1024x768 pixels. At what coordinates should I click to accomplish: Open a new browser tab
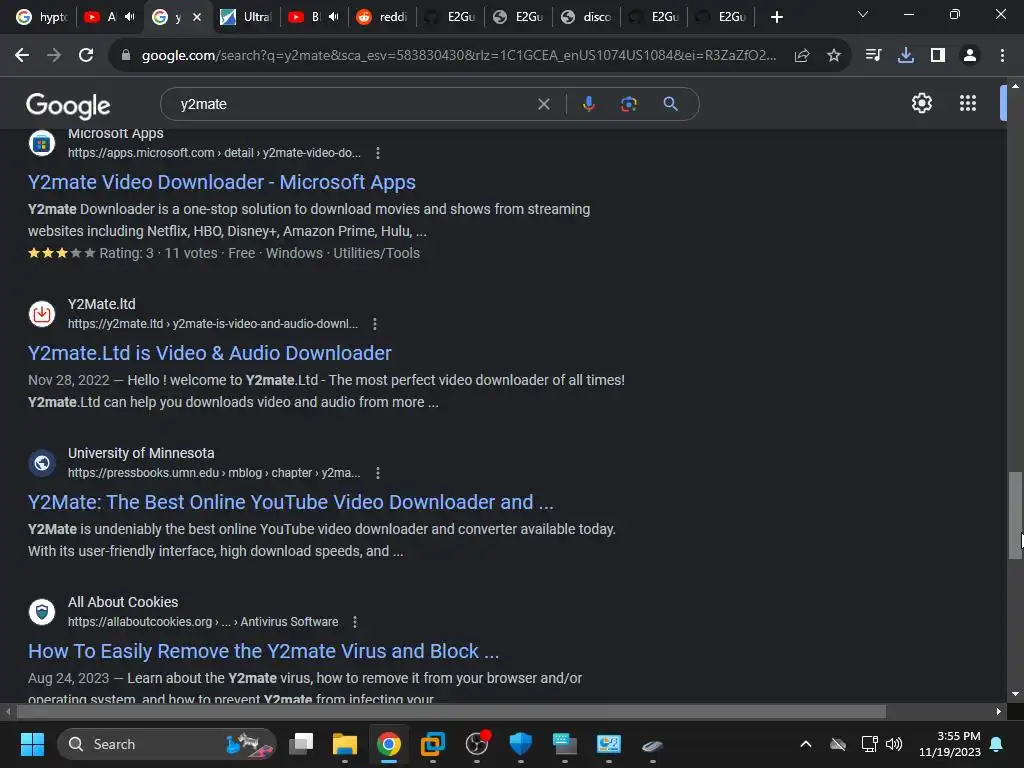pyautogui.click(x=776, y=17)
